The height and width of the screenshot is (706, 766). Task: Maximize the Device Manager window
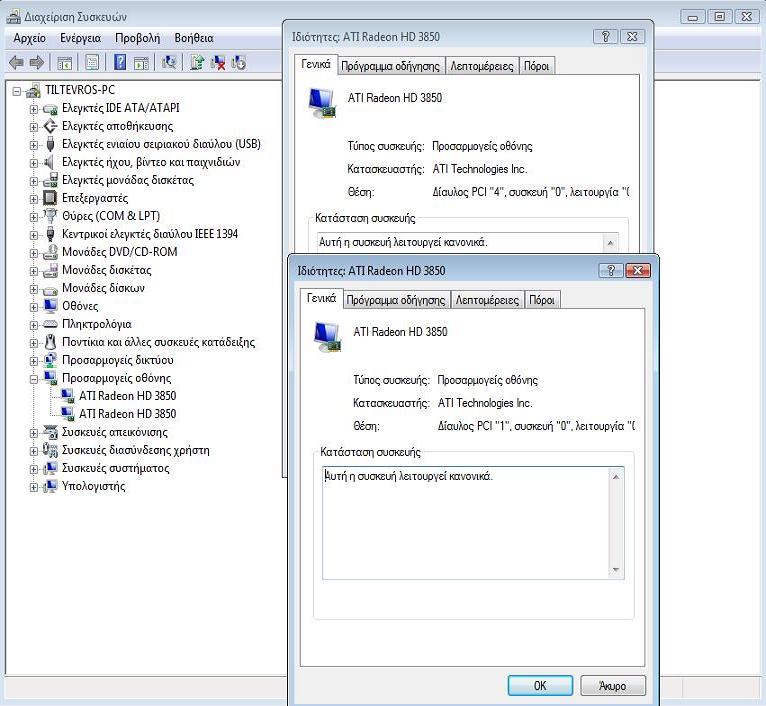pyautogui.click(x=720, y=17)
